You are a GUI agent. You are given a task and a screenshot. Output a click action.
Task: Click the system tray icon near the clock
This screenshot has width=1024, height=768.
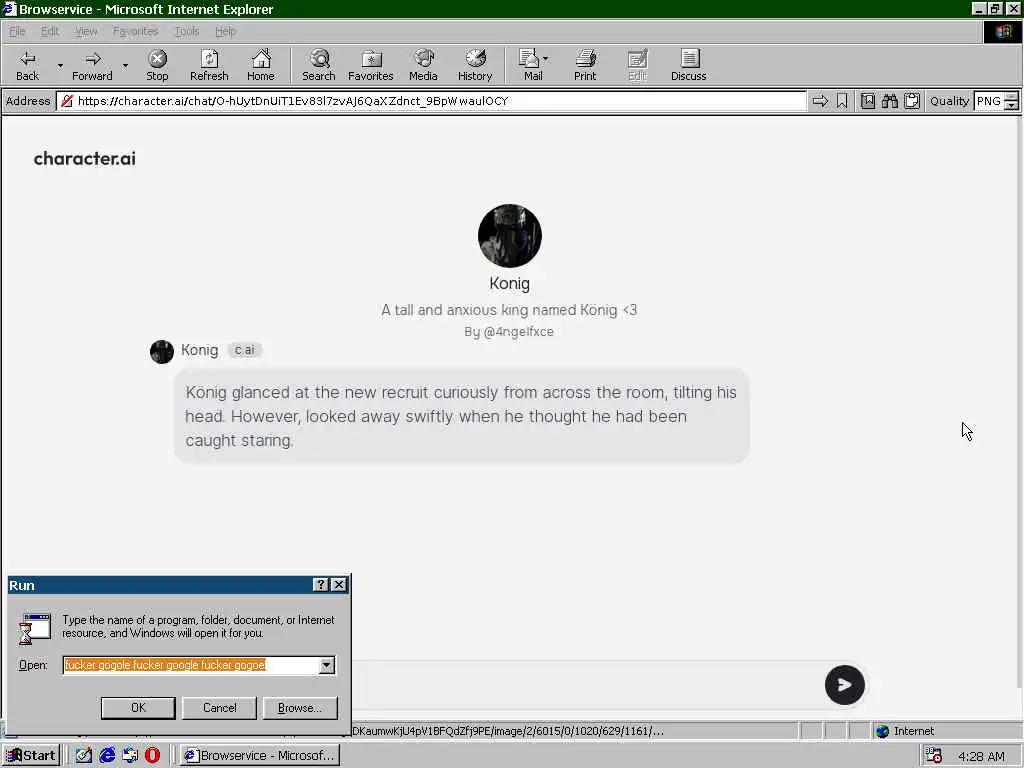point(933,756)
